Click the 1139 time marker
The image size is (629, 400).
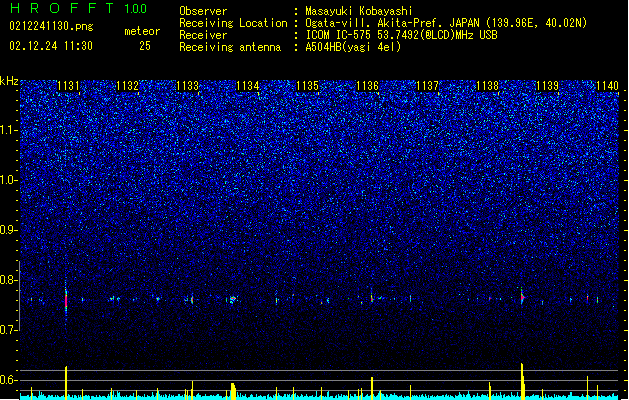pyautogui.click(x=548, y=85)
